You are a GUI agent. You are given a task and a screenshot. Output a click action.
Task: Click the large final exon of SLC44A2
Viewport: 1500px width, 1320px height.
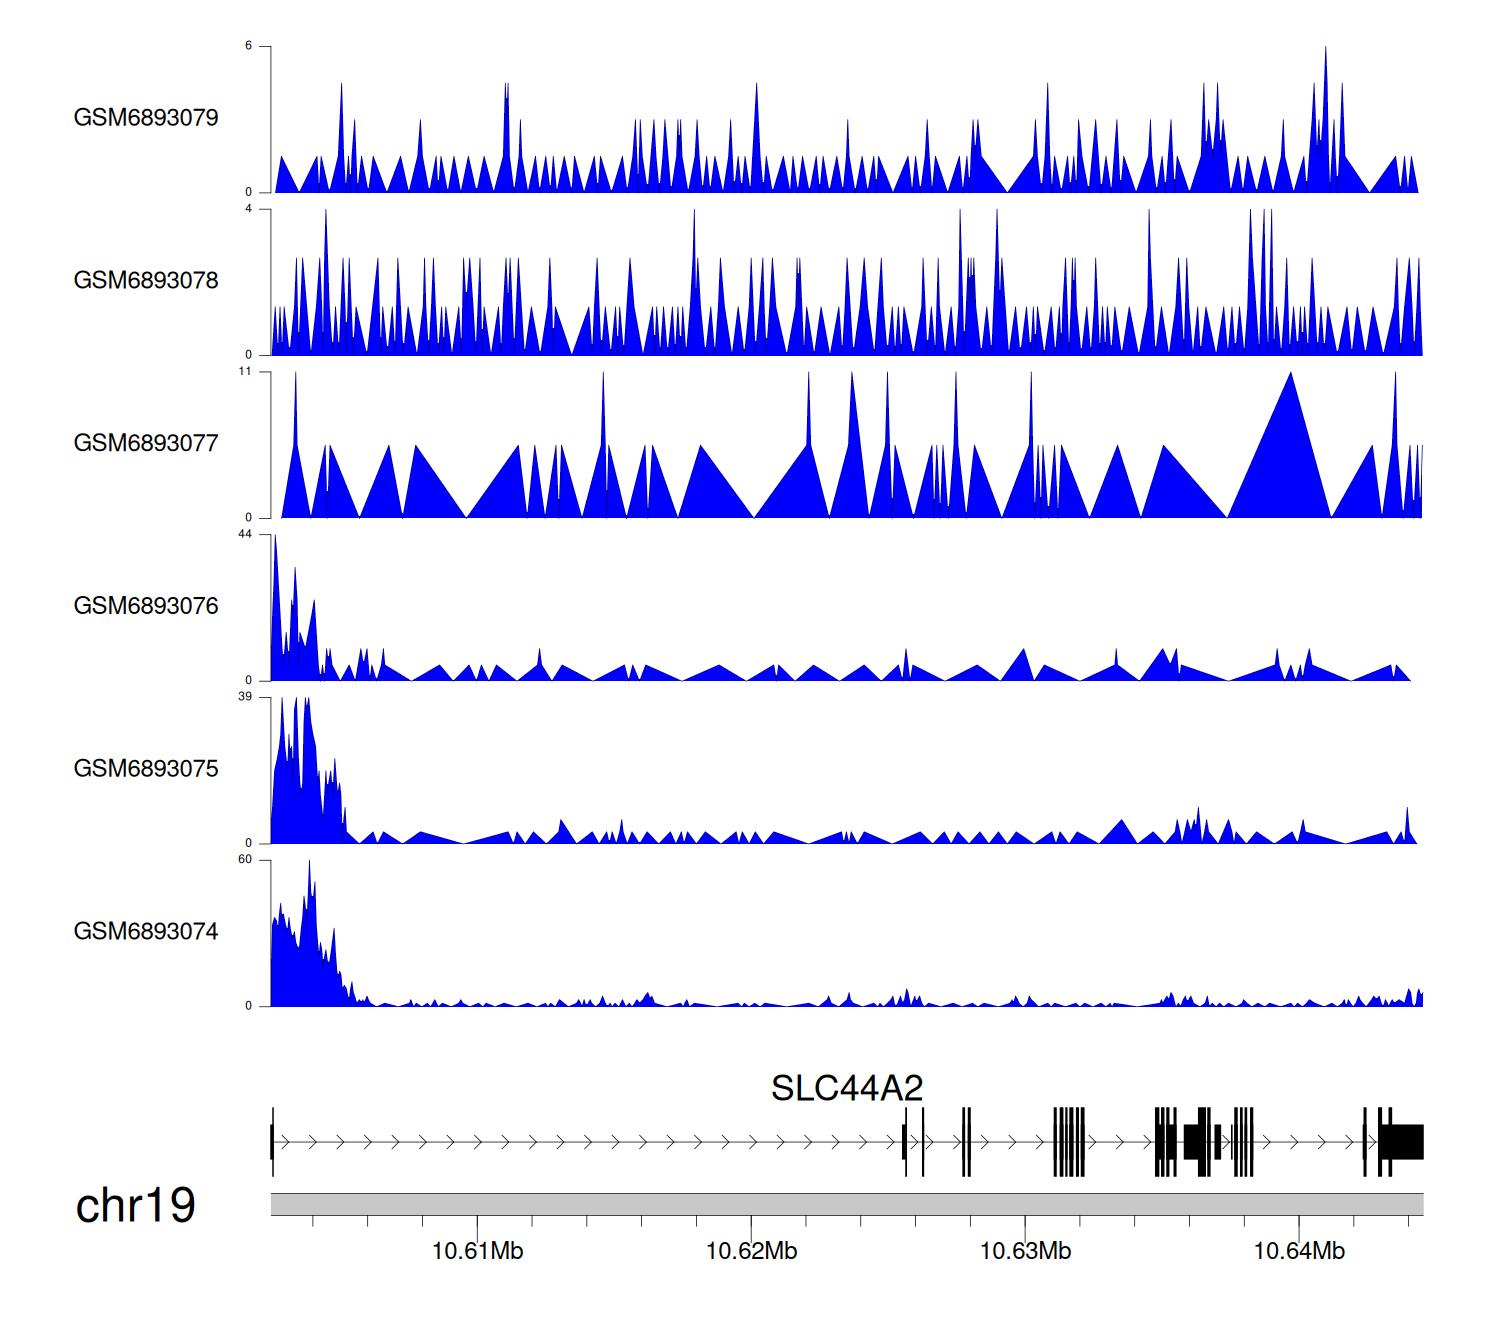click(1403, 1142)
